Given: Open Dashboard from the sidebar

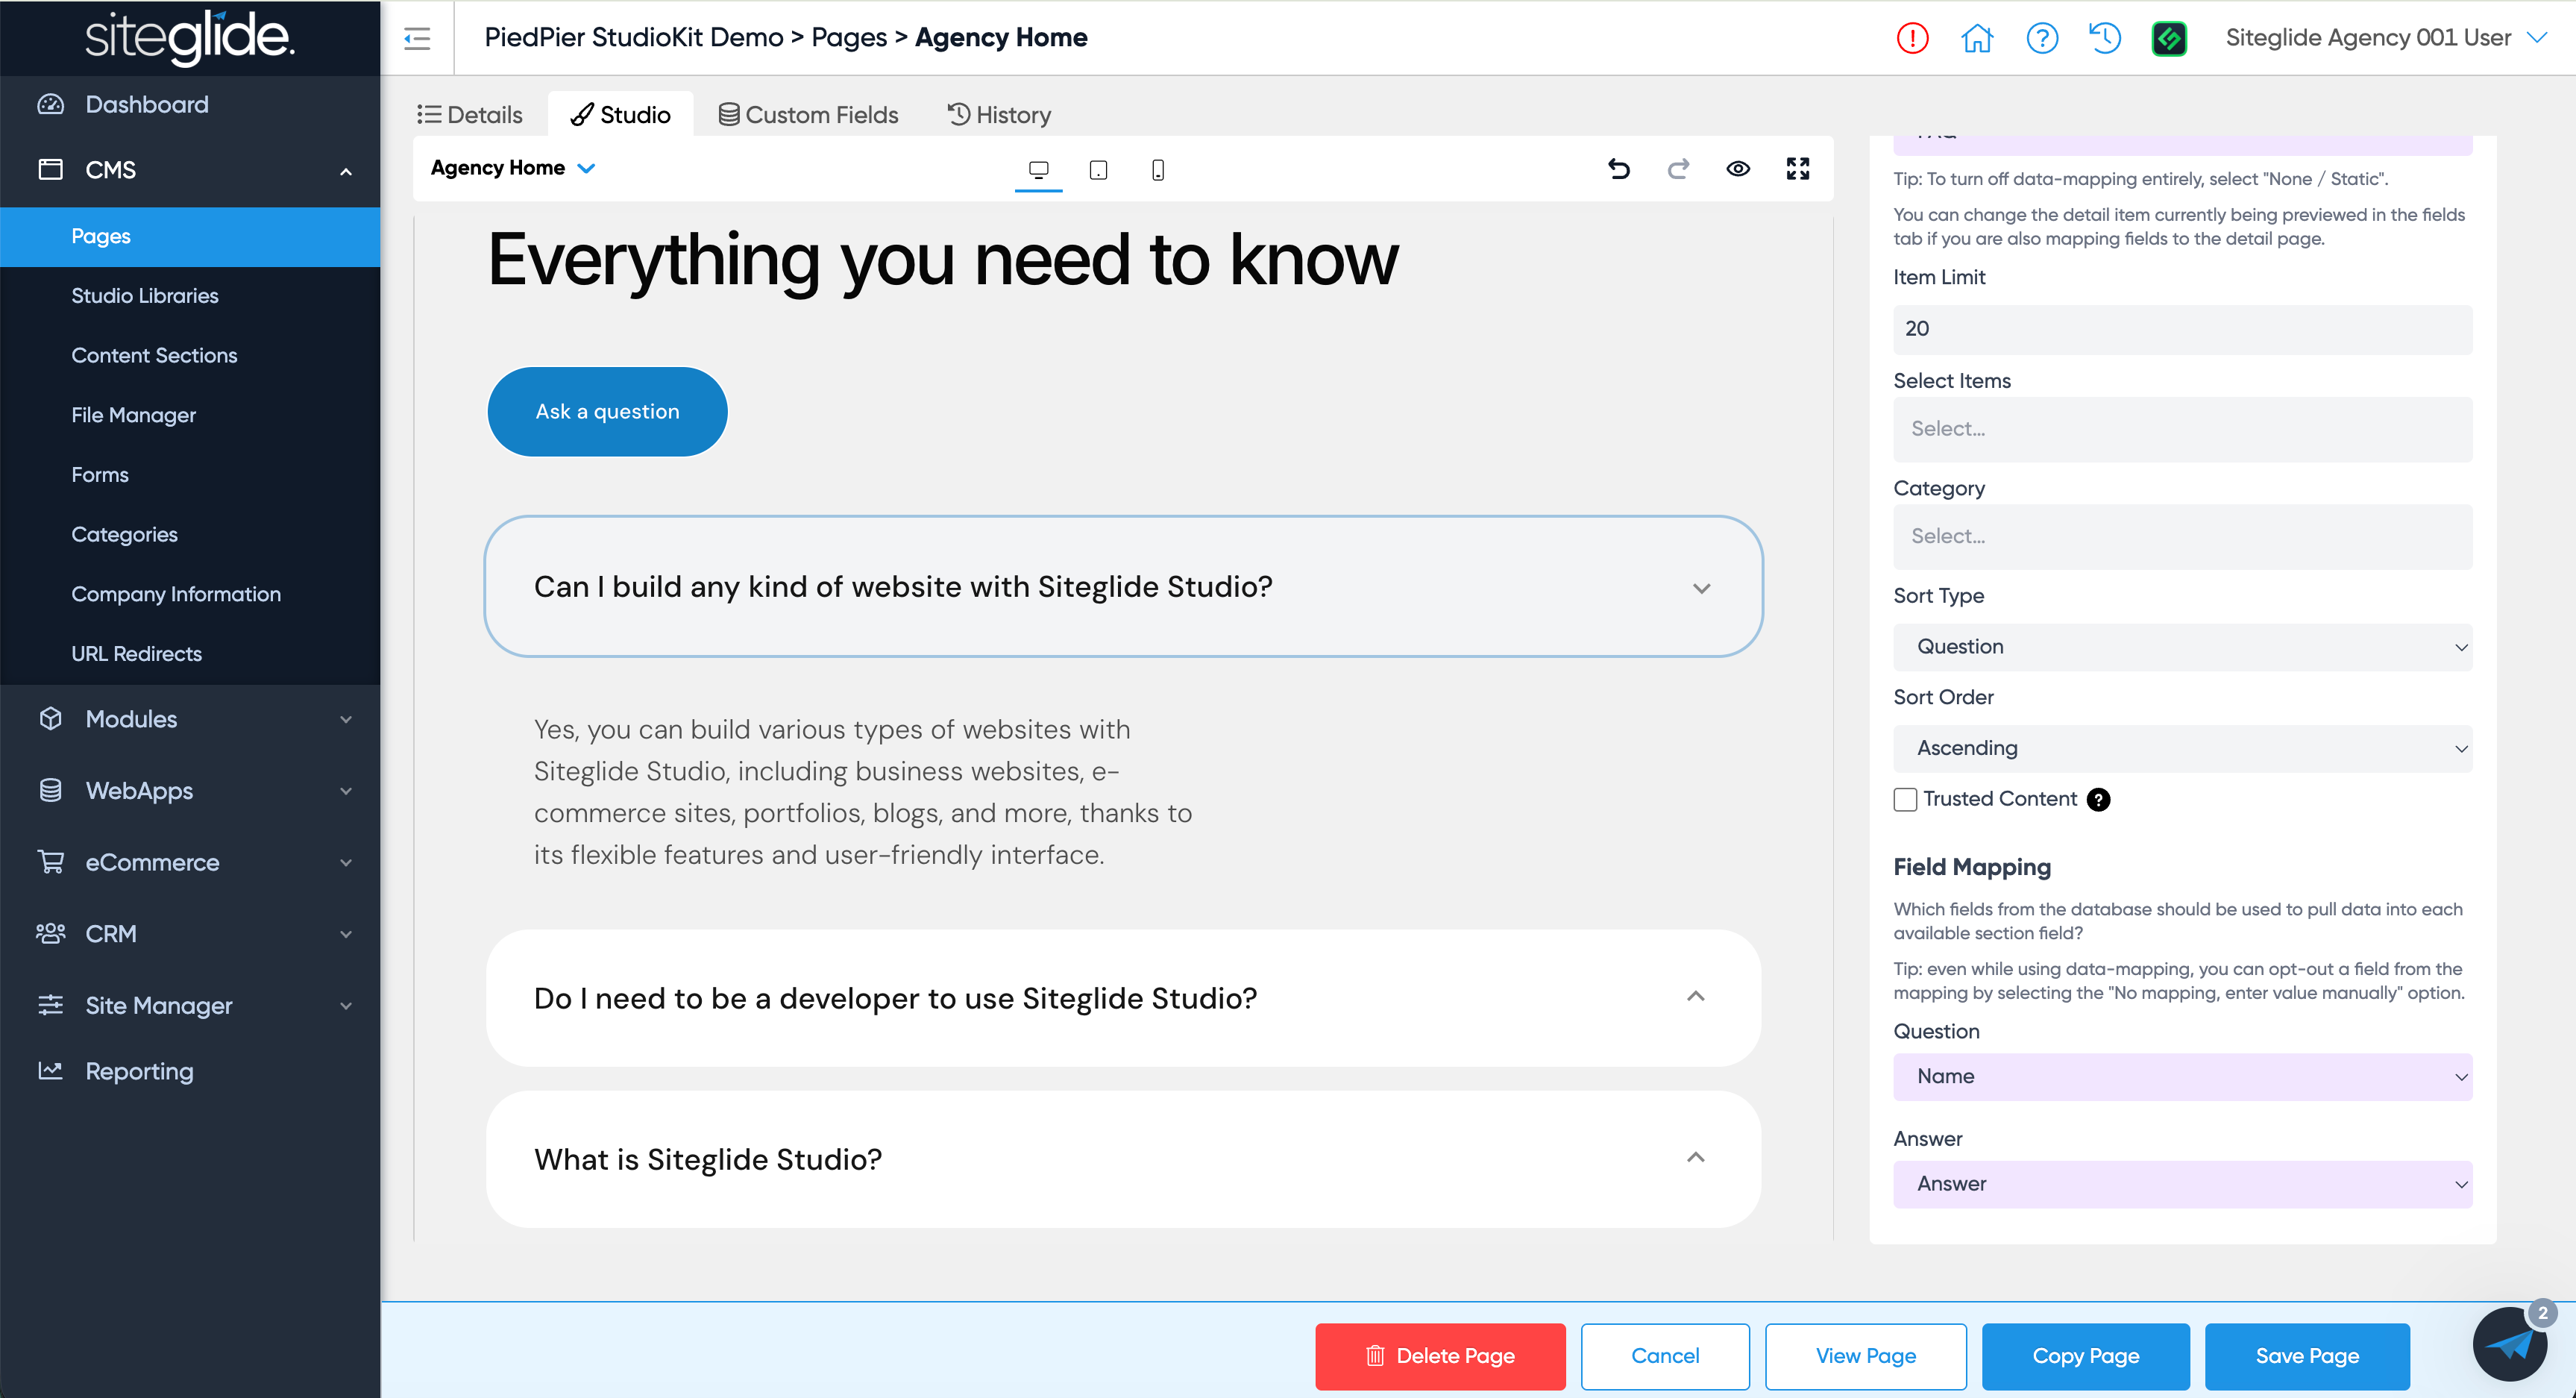Looking at the screenshot, I should [147, 104].
